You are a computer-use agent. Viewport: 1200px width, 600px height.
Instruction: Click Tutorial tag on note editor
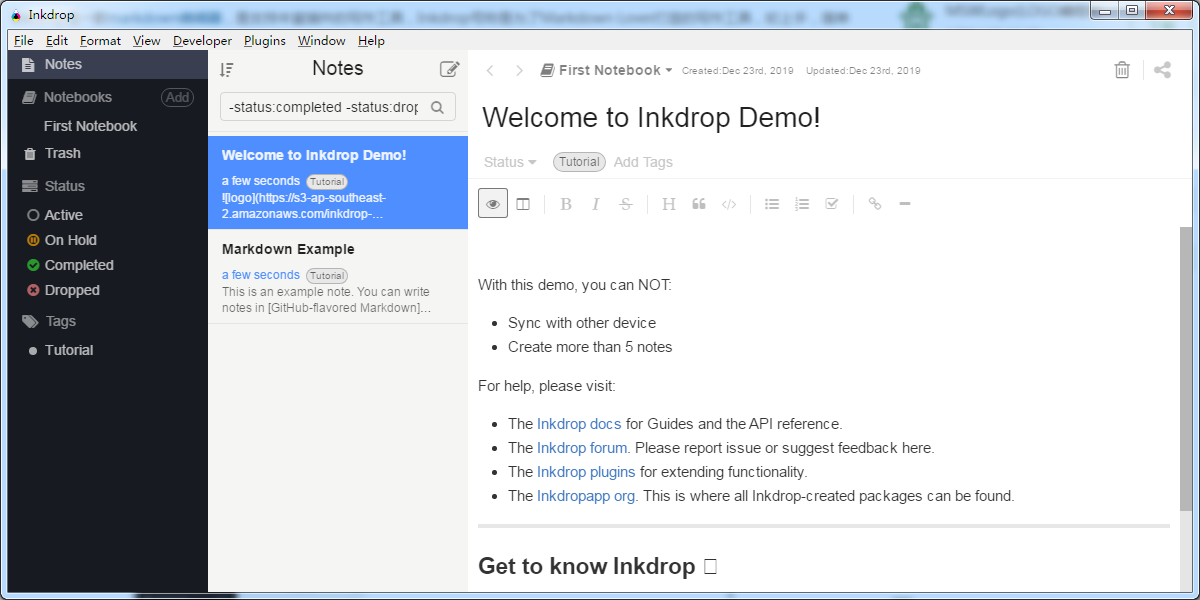tap(579, 162)
